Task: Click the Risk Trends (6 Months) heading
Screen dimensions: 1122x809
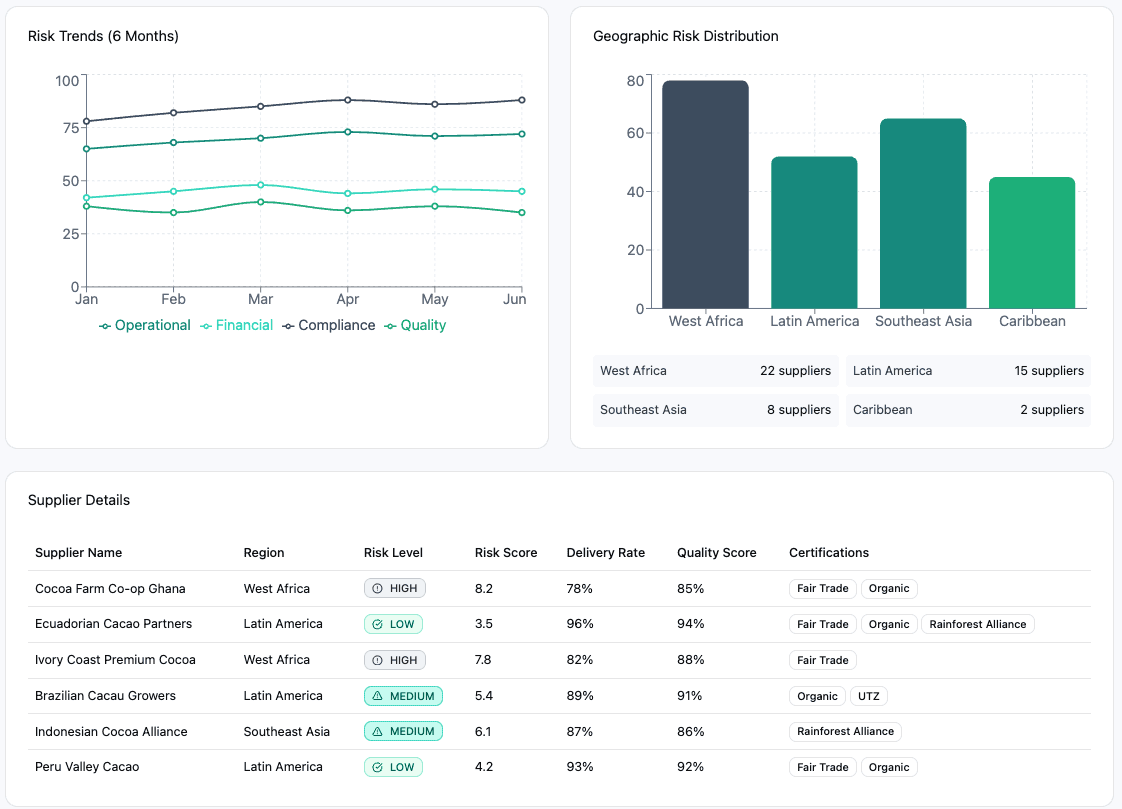Action: [103, 36]
